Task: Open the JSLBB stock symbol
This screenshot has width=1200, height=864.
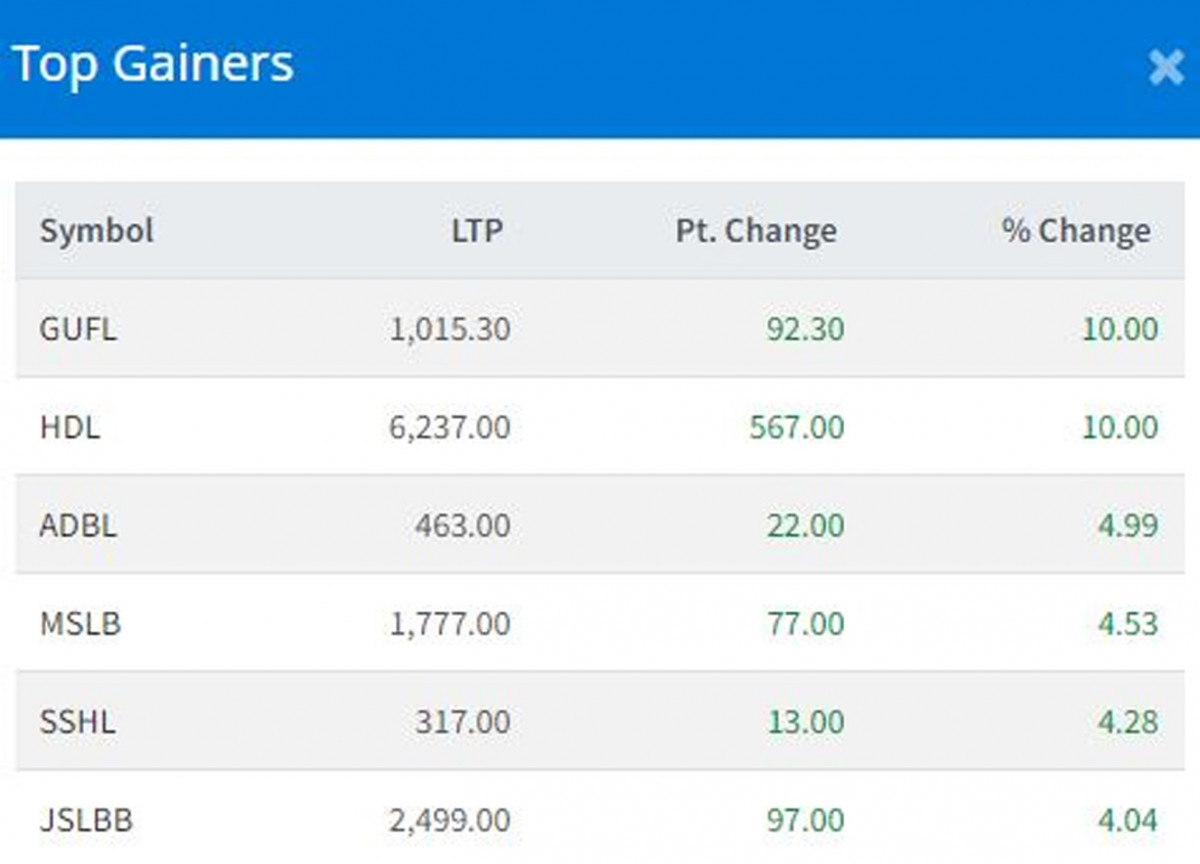Action: click(86, 821)
